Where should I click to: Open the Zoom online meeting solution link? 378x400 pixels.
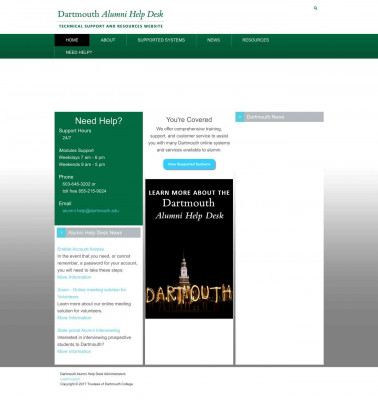pos(92,293)
